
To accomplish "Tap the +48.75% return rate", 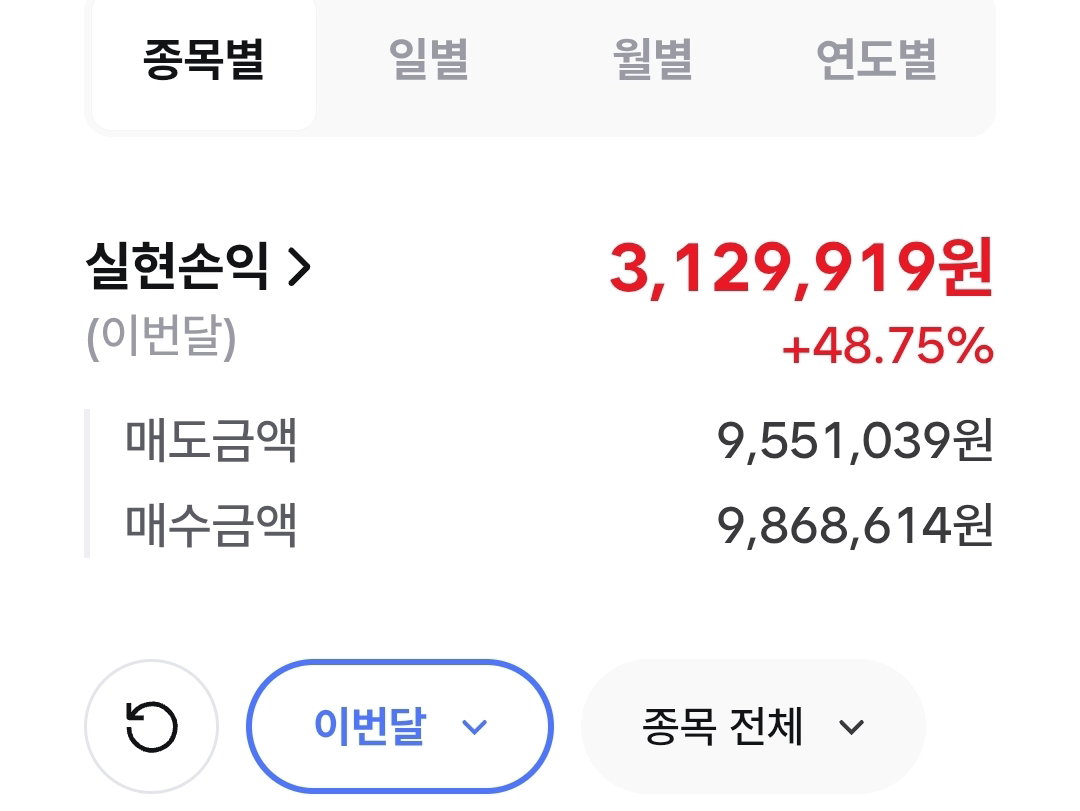I will point(888,346).
